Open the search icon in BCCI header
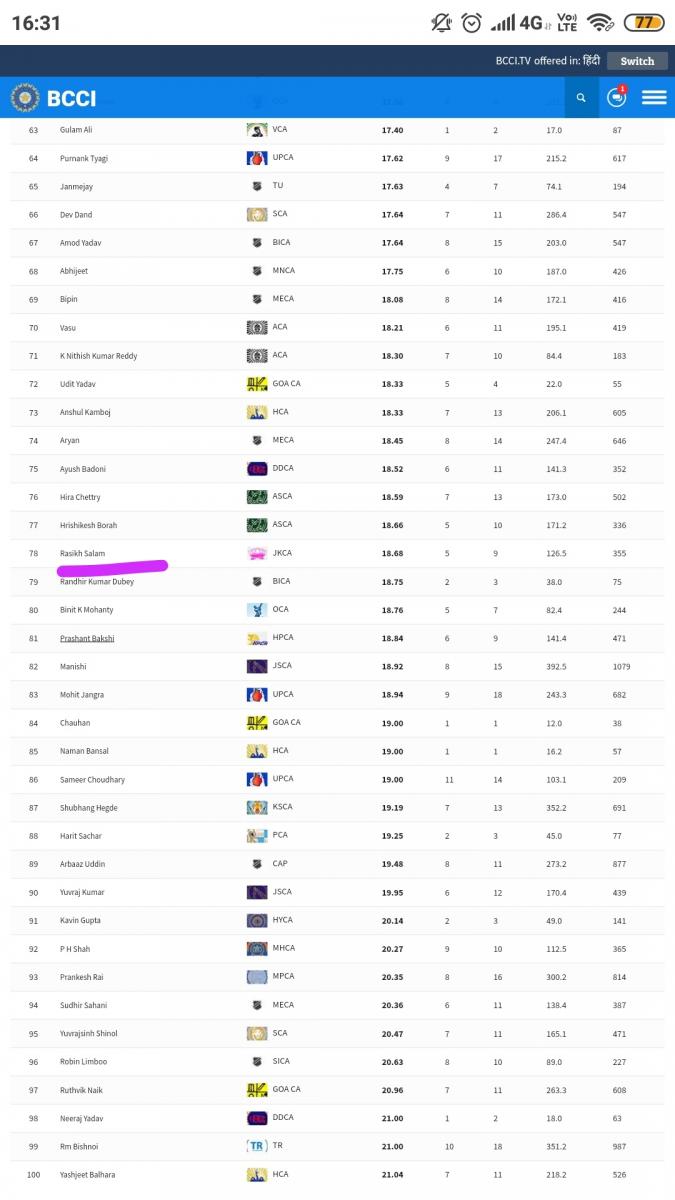This screenshot has height=1200, width=675. pos(580,97)
